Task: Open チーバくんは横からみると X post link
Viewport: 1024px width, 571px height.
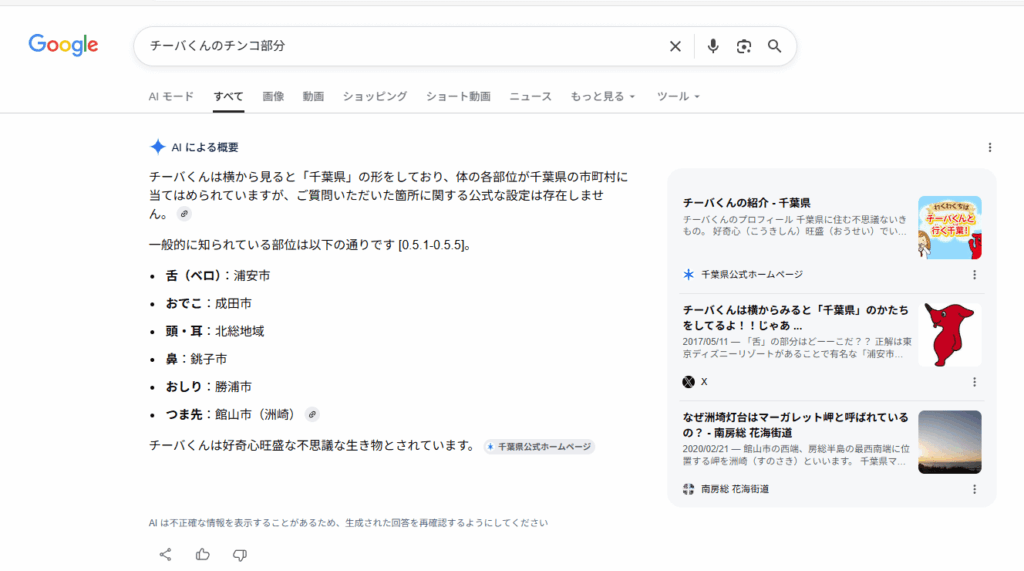Action: pyautogui.click(x=795, y=318)
